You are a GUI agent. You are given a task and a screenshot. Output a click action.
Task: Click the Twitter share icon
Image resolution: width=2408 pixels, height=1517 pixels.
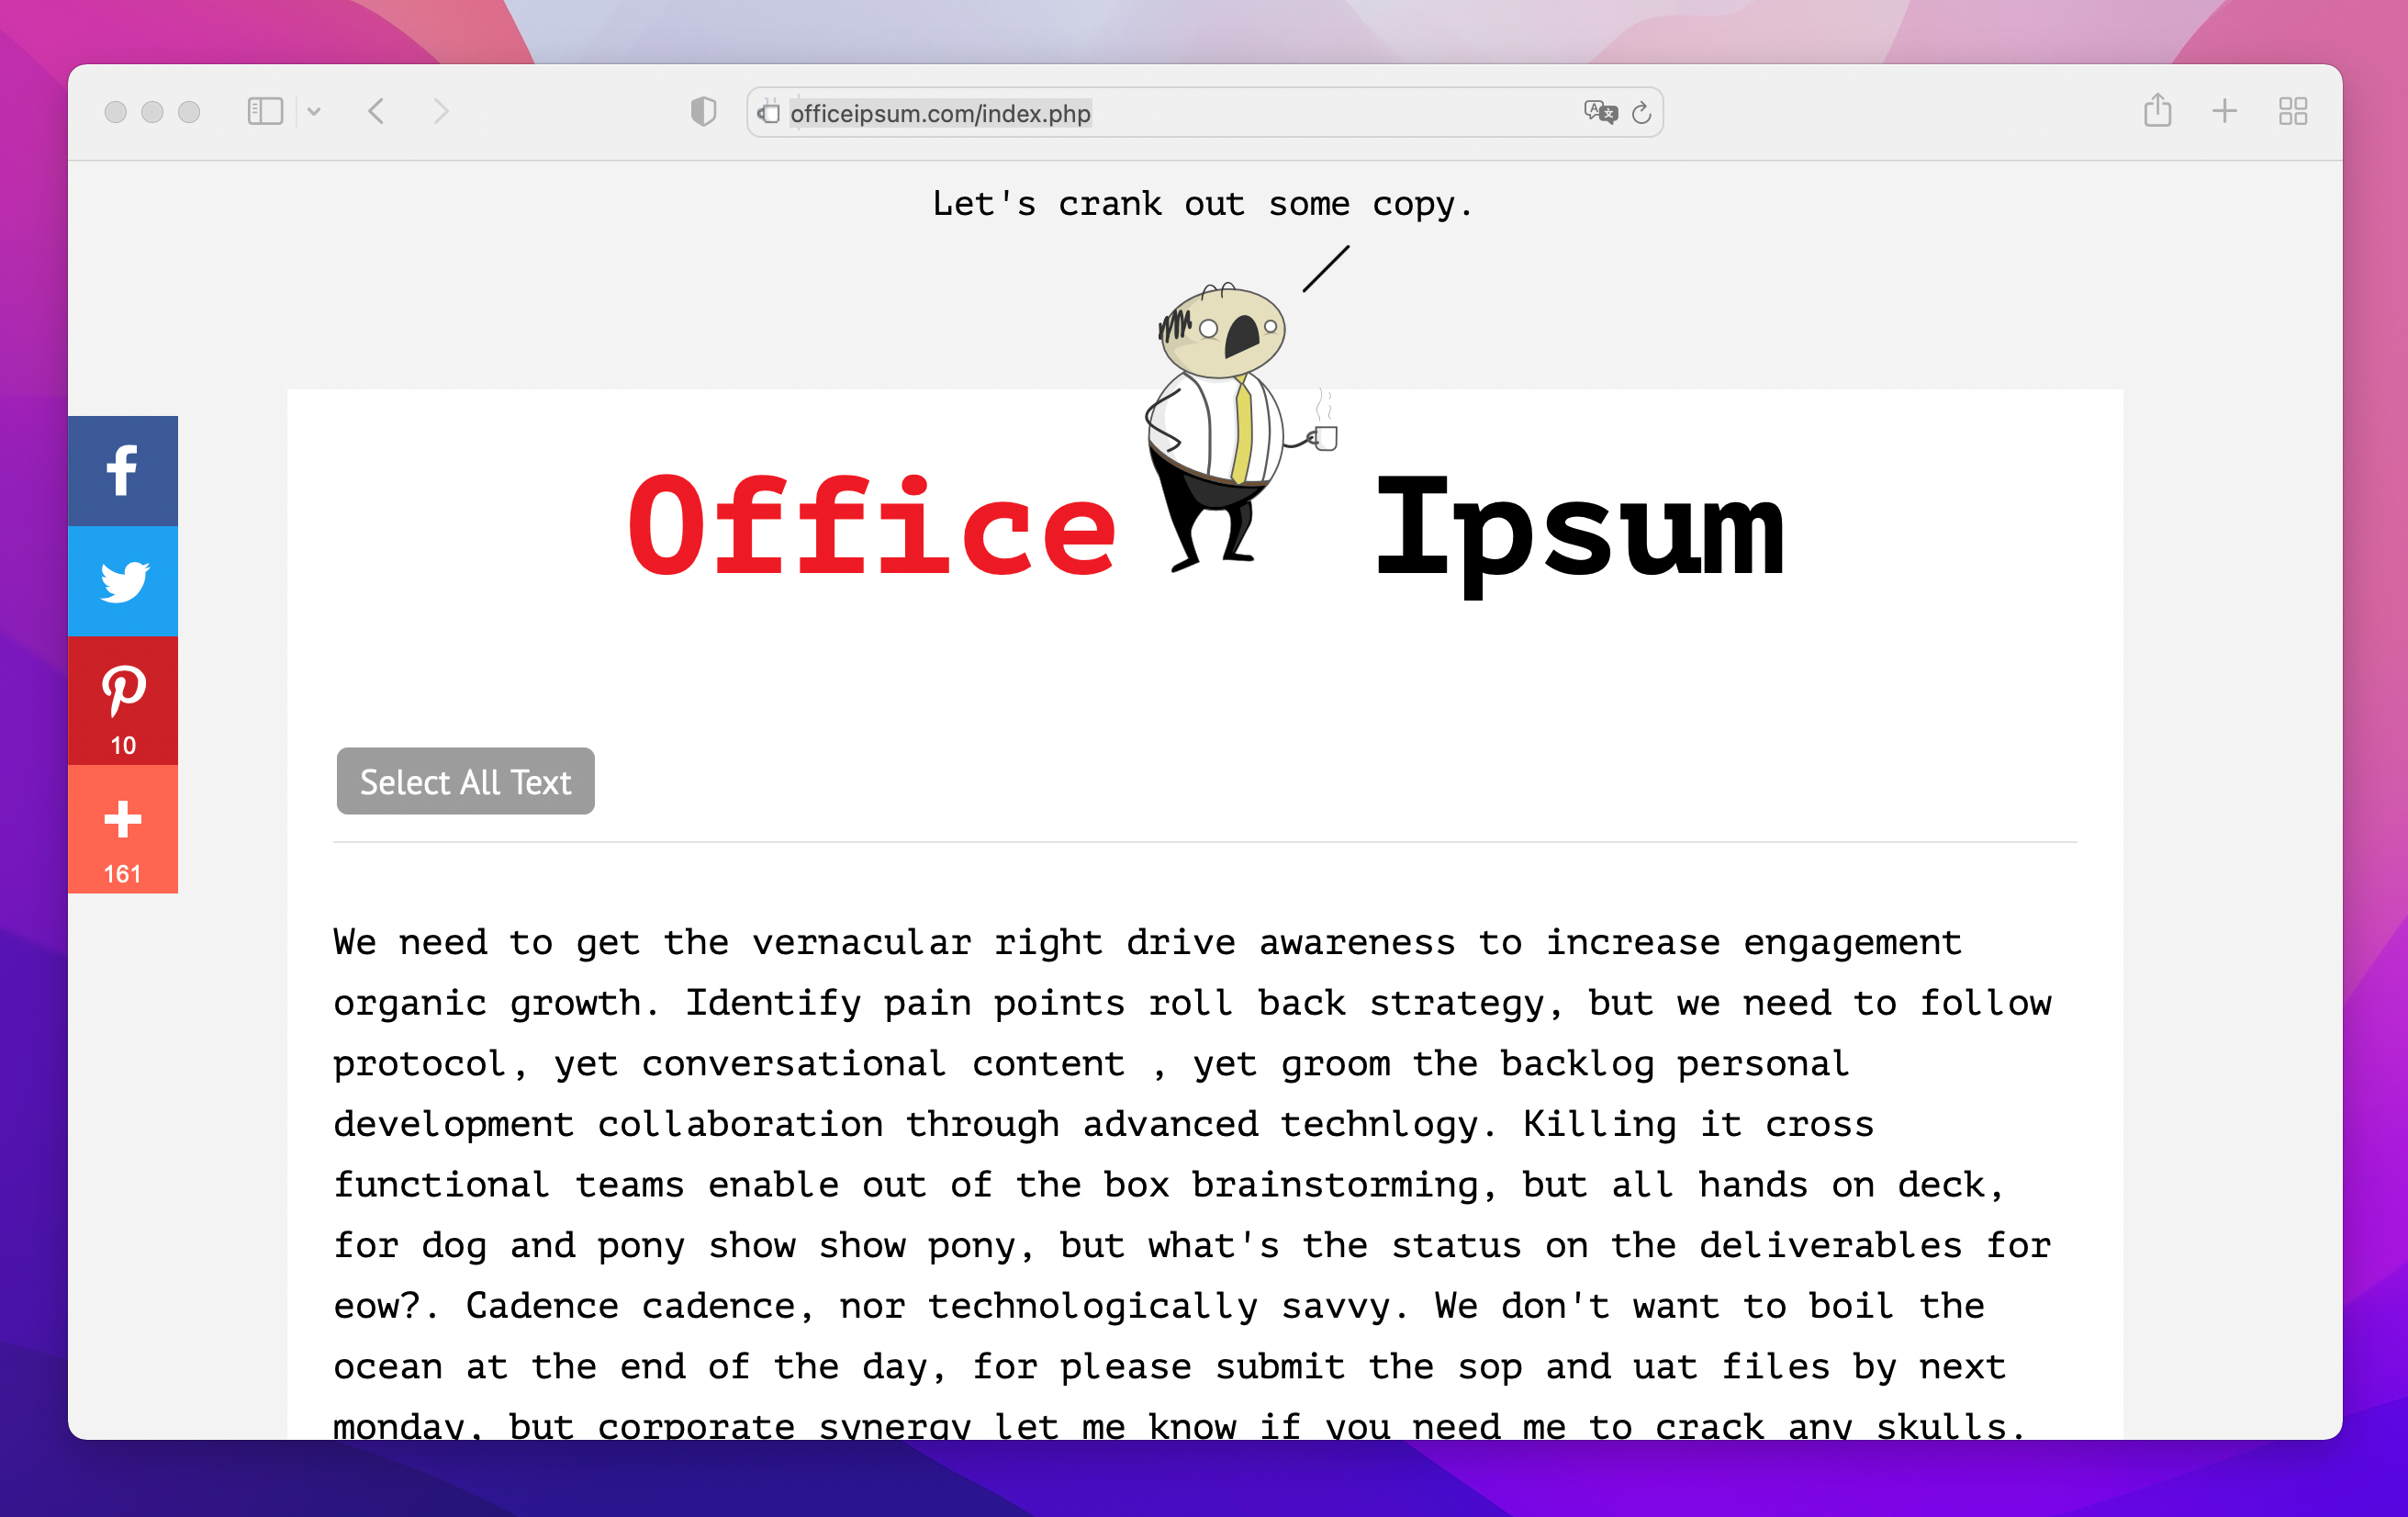click(124, 582)
